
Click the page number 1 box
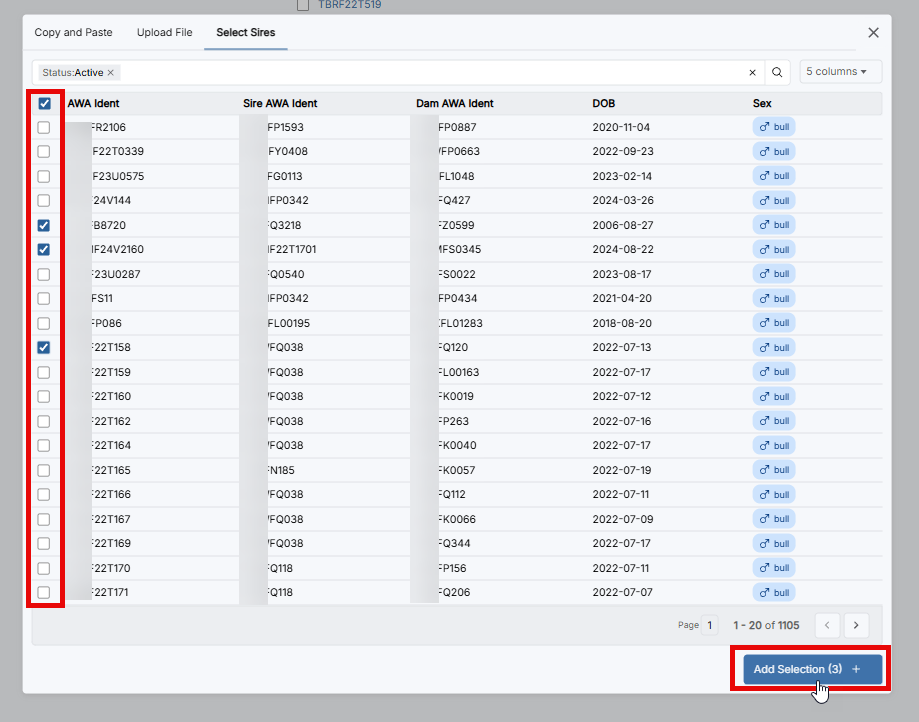tap(710, 625)
